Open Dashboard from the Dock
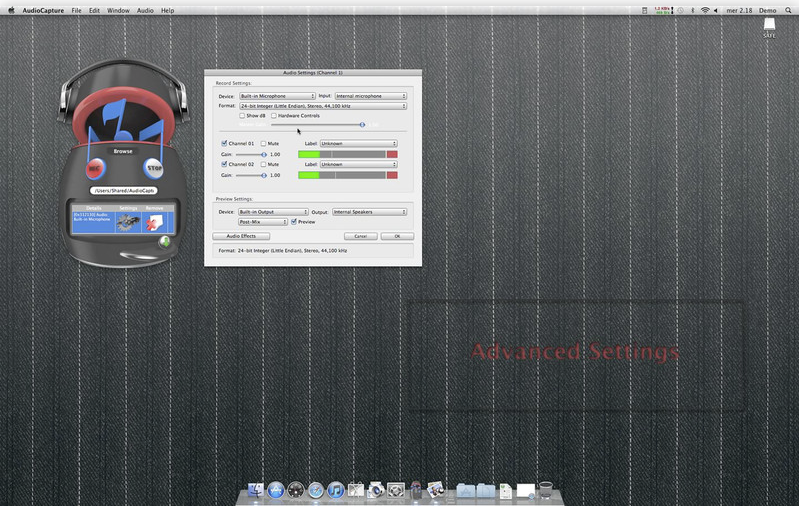Image resolution: width=799 pixels, height=506 pixels. coord(296,490)
